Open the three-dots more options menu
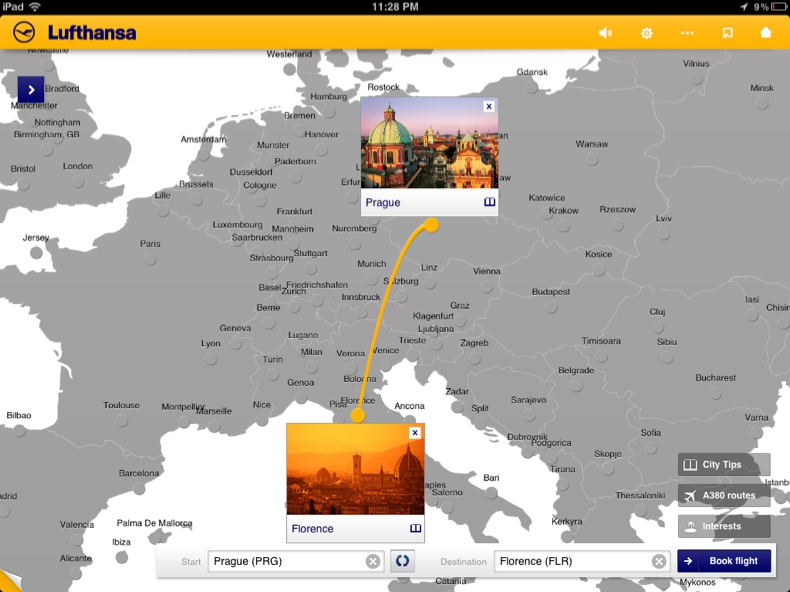This screenshot has height=592, width=790. (x=687, y=33)
